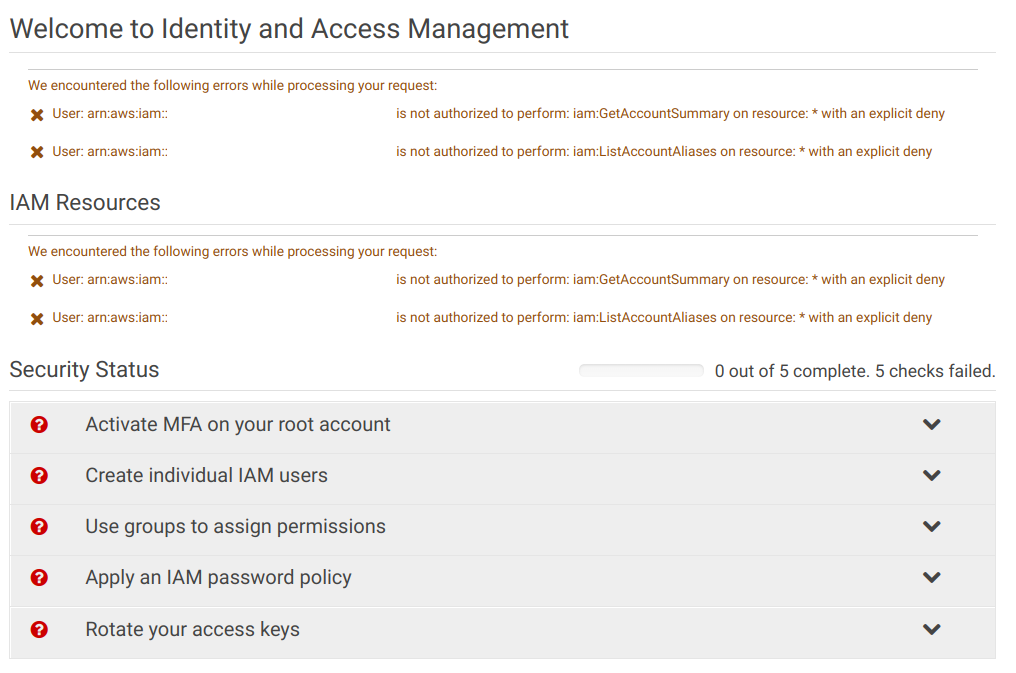Click 'User: arn:aws:iam::' in the first Welcome section error
Screen dimensions: 1016x673
[x=110, y=113]
